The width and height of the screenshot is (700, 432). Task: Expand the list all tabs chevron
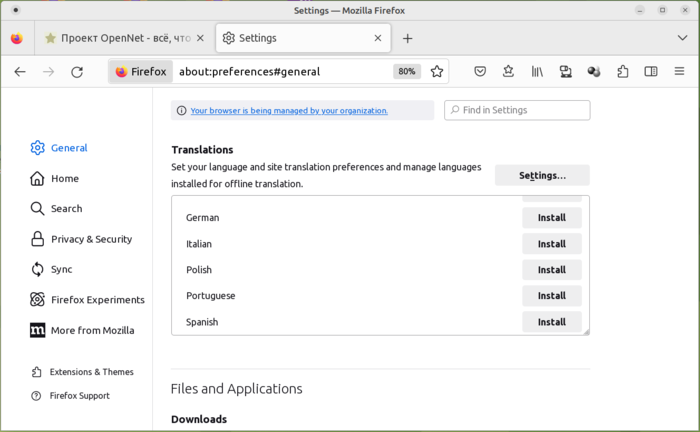pyautogui.click(x=681, y=38)
